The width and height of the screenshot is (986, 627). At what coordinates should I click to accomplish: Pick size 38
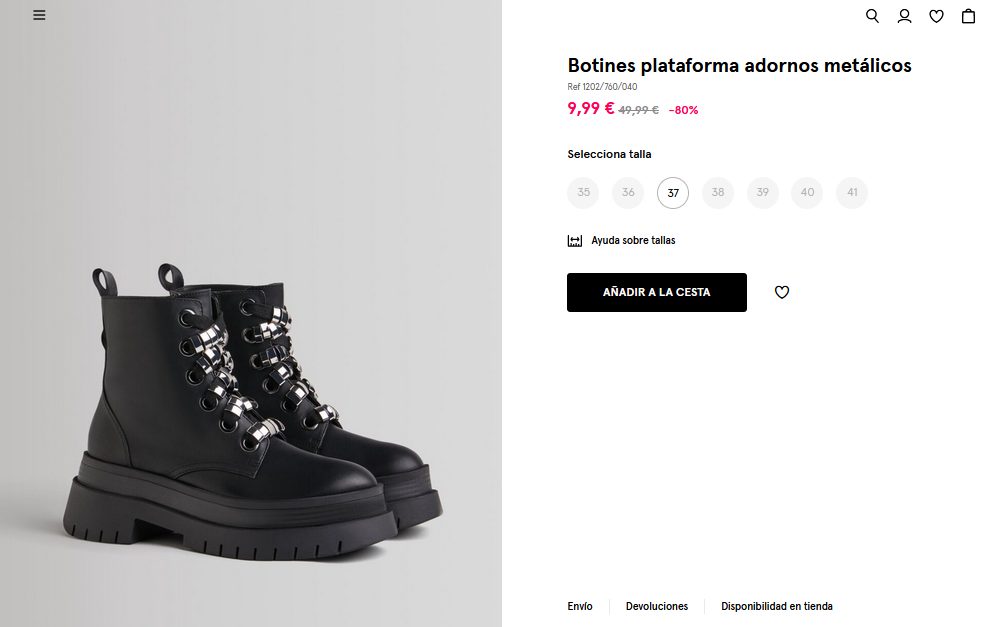pyautogui.click(x=718, y=193)
